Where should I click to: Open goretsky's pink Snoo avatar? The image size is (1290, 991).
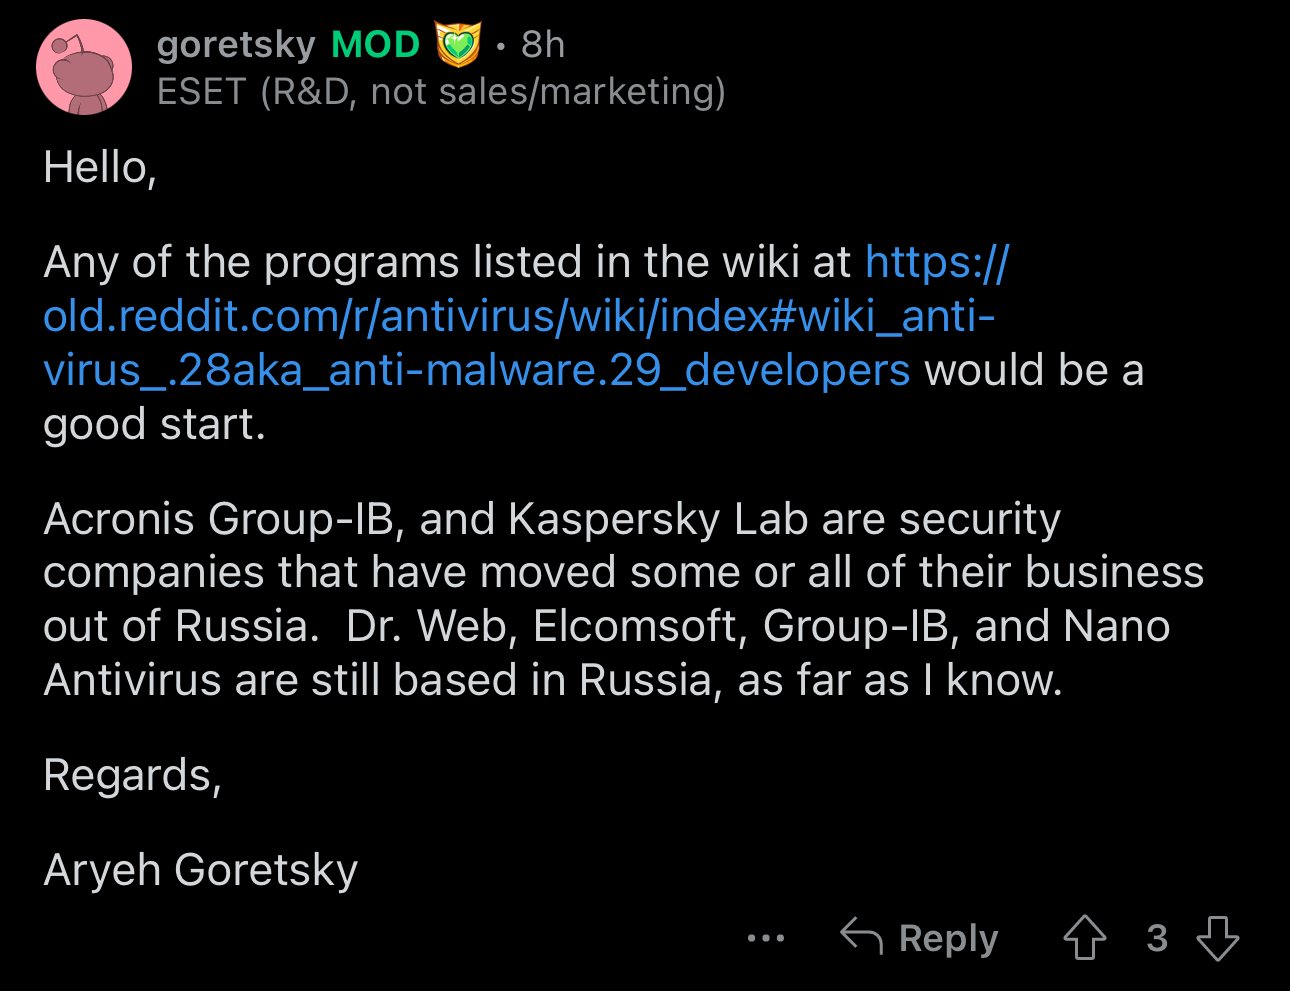[x=84, y=67]
